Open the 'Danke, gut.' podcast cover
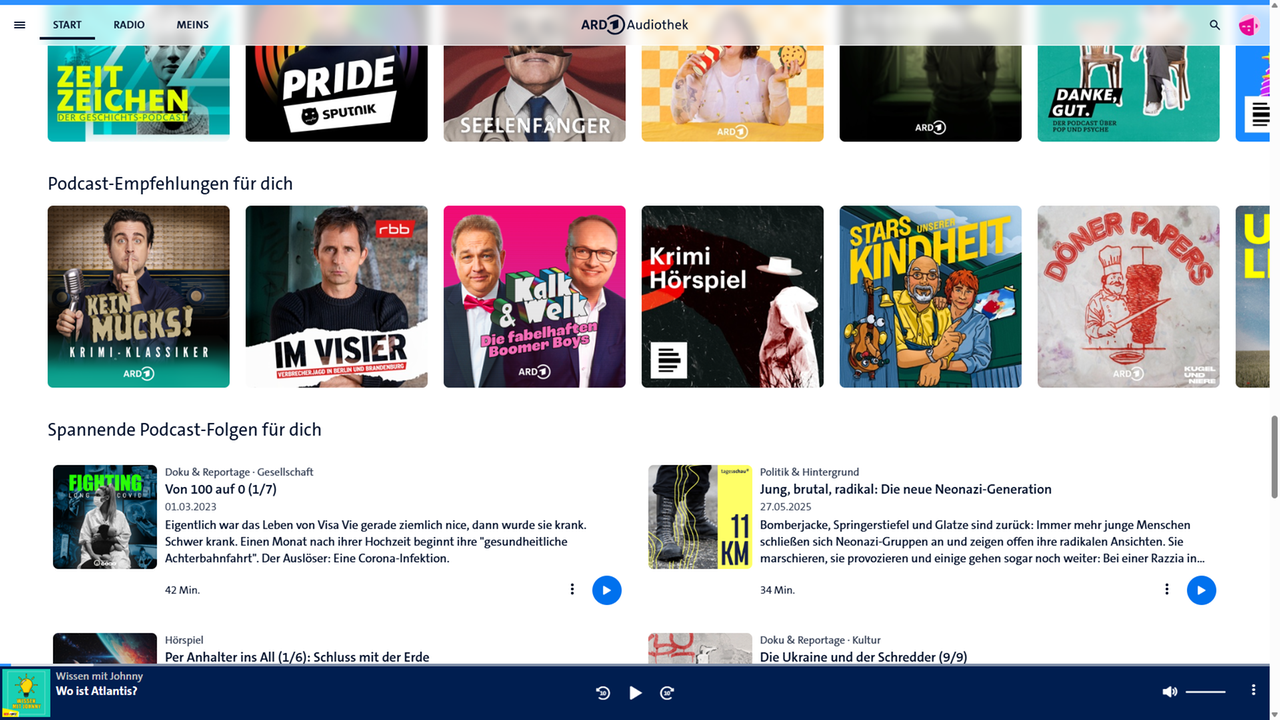 1129,92
